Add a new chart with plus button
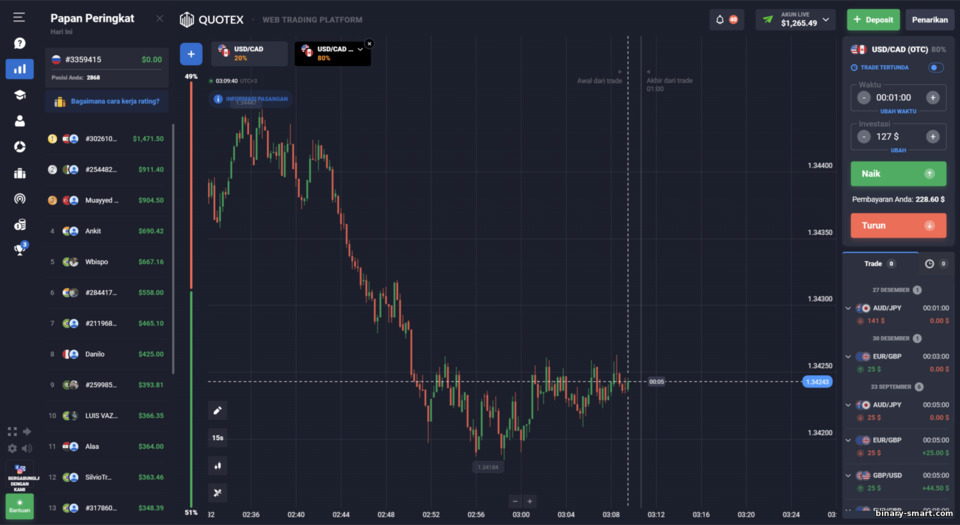 point(191,54)
